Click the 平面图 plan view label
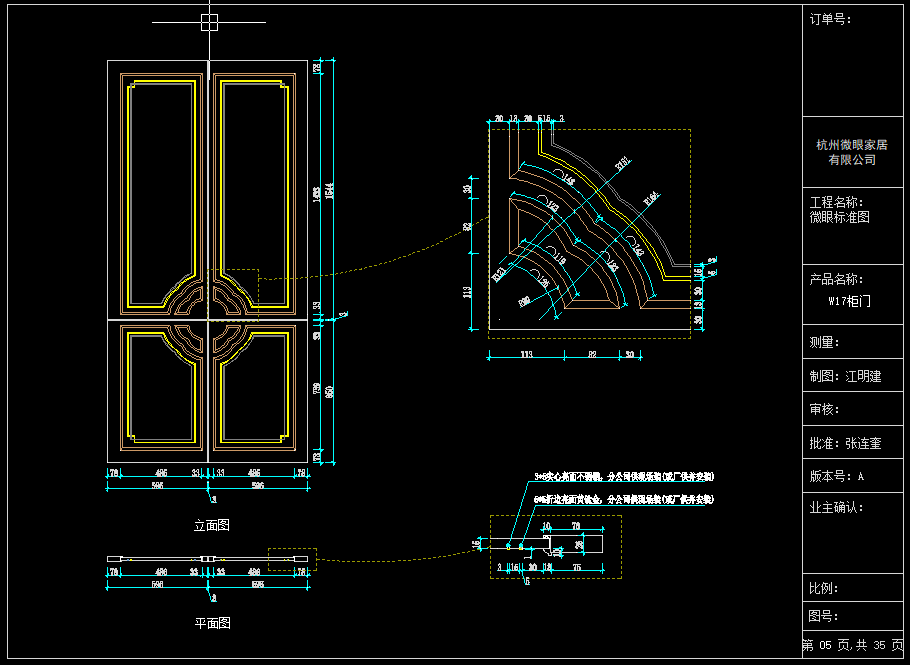910x665 pixels. 211,623
